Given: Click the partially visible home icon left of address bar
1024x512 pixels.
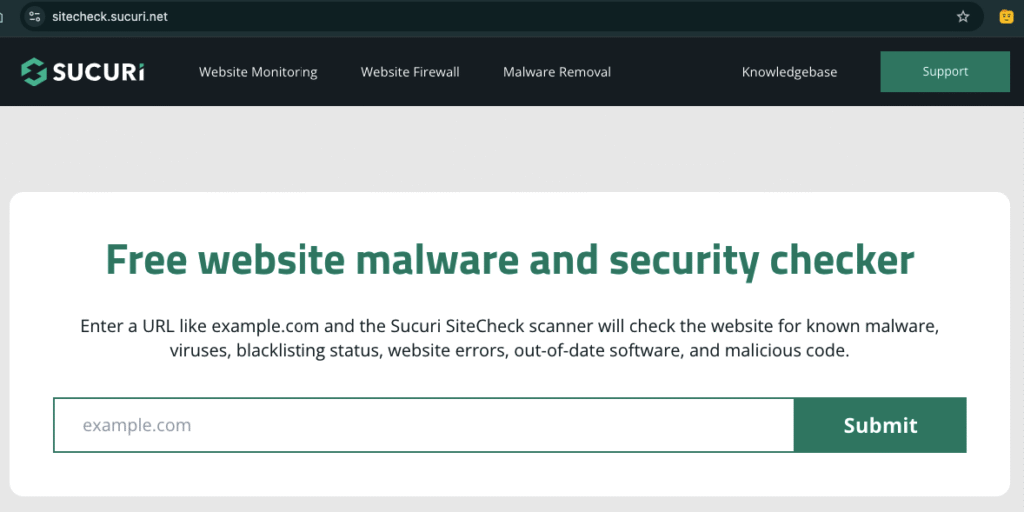Looking at the screenshot, I should point(2,17).
